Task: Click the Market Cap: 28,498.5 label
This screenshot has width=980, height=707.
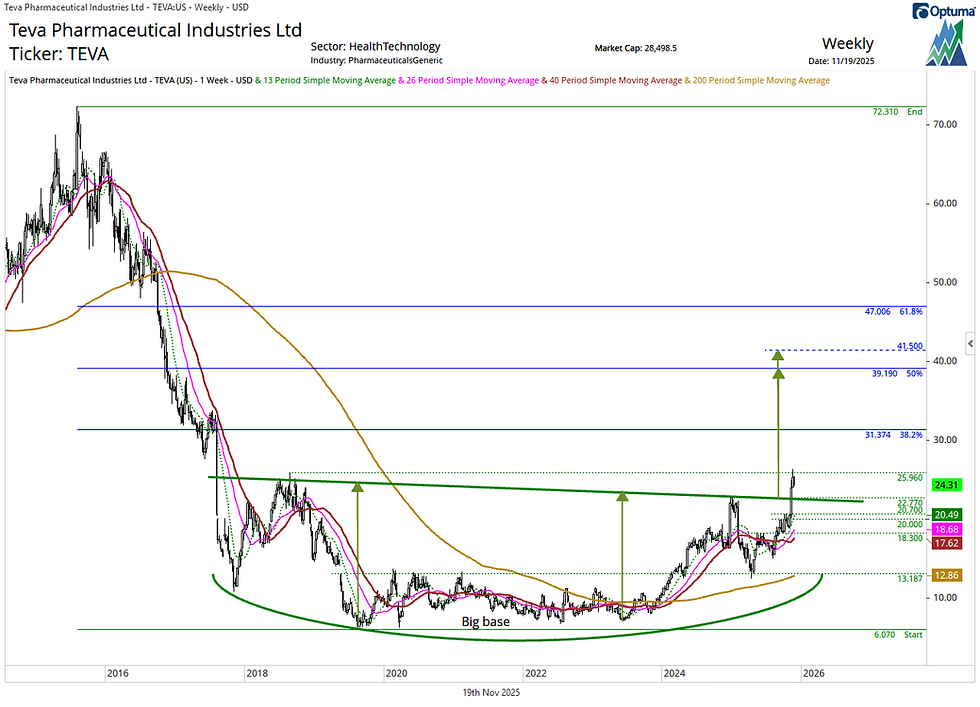Action: [x=636, y=48]
